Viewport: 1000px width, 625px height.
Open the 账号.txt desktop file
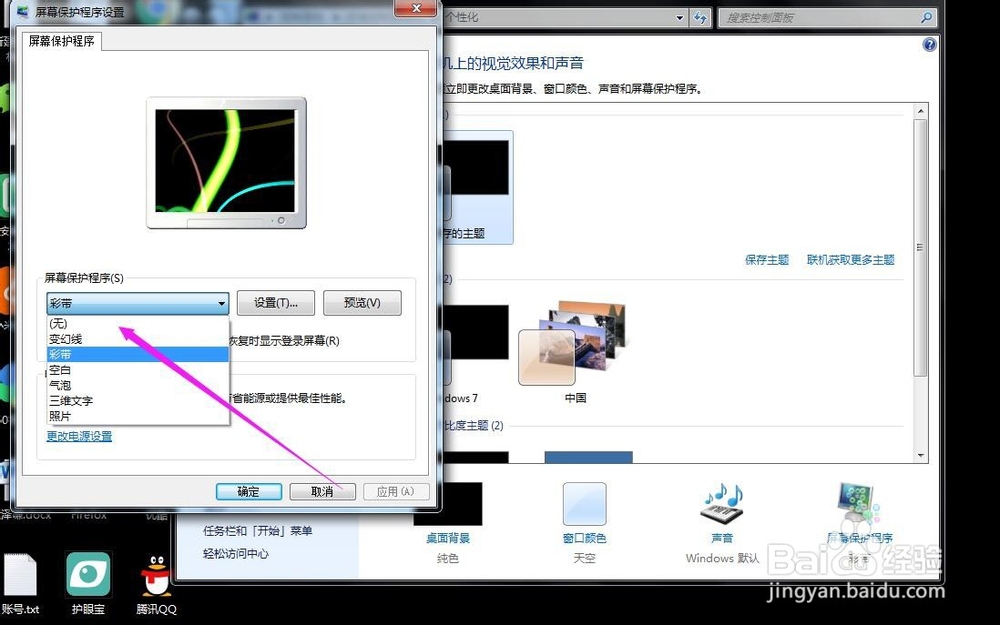pyautogui.click(x=20, y=585)
